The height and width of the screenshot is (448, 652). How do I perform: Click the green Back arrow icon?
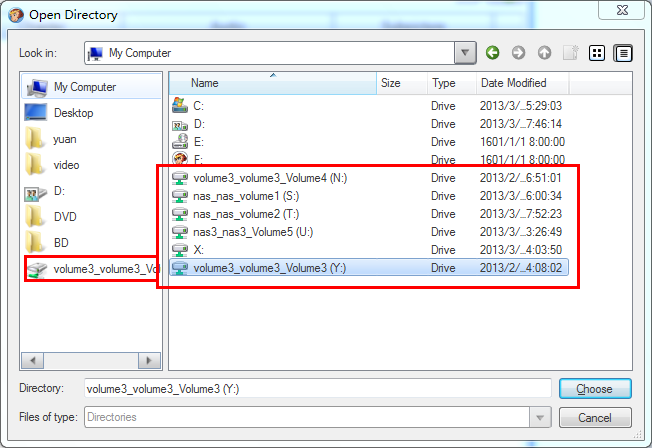point(493,53)
